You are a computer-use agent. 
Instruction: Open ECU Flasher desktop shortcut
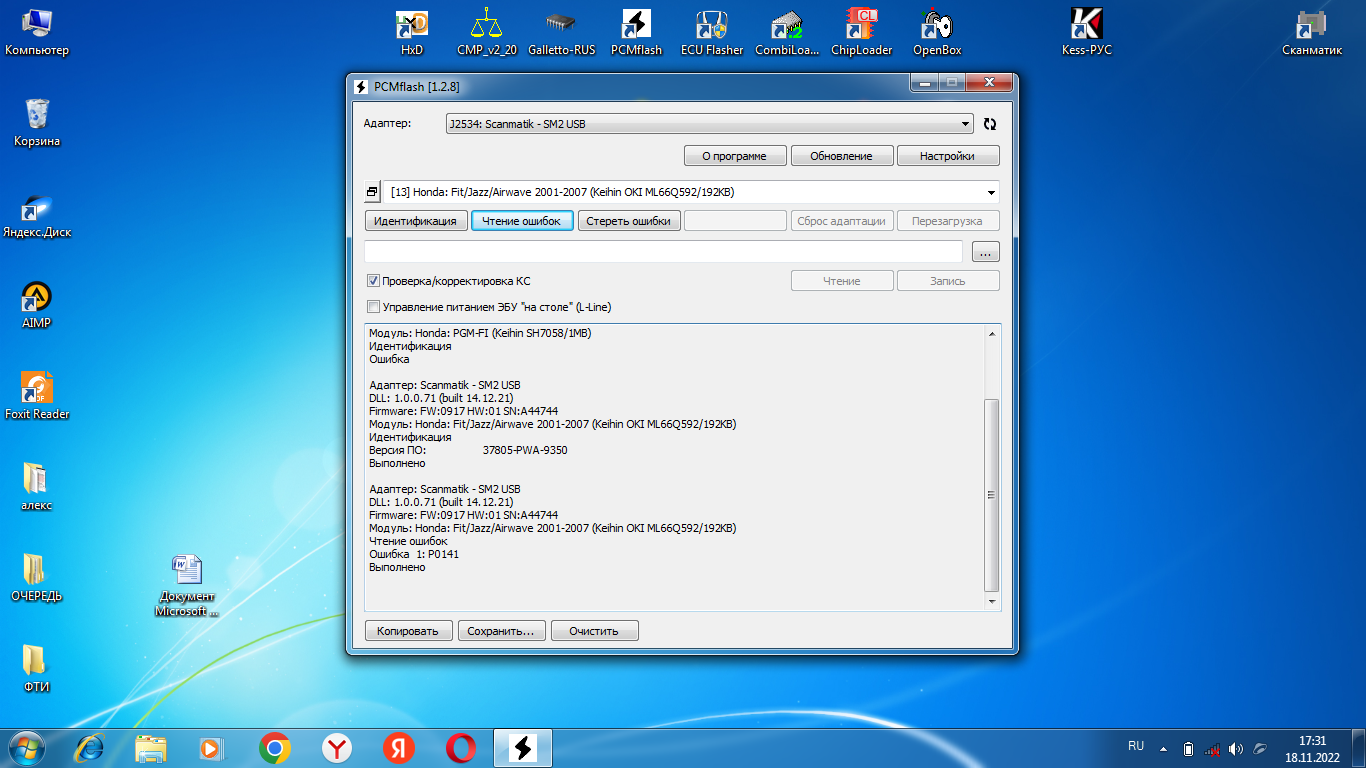click(x=711, y=31)
